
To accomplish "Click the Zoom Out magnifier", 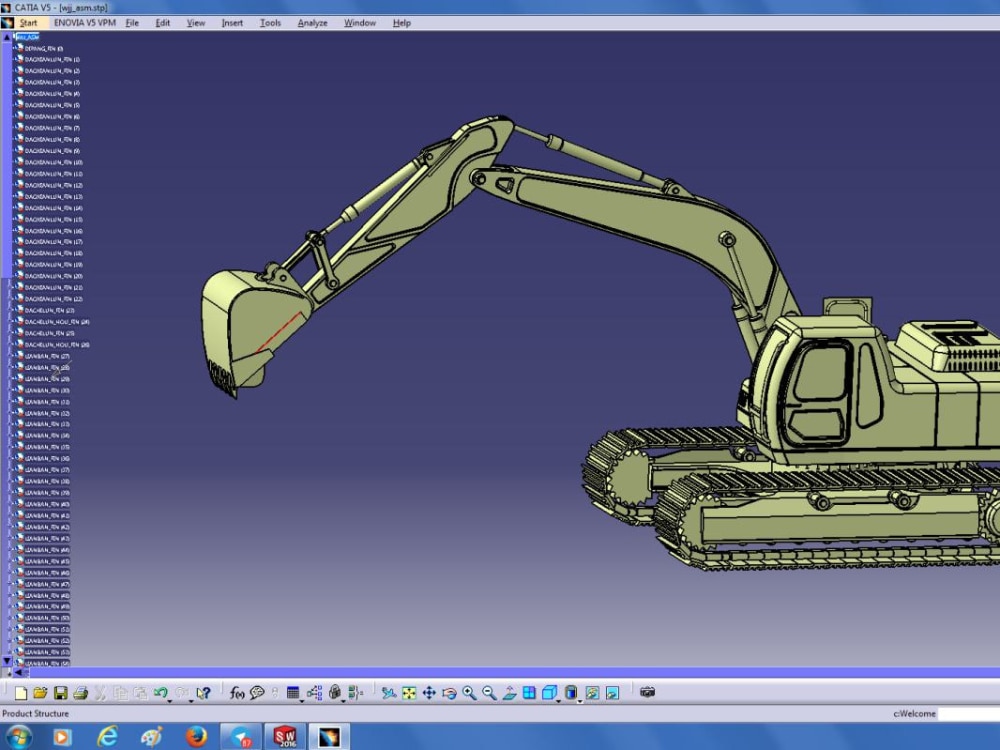I will [x=489, y=693].
